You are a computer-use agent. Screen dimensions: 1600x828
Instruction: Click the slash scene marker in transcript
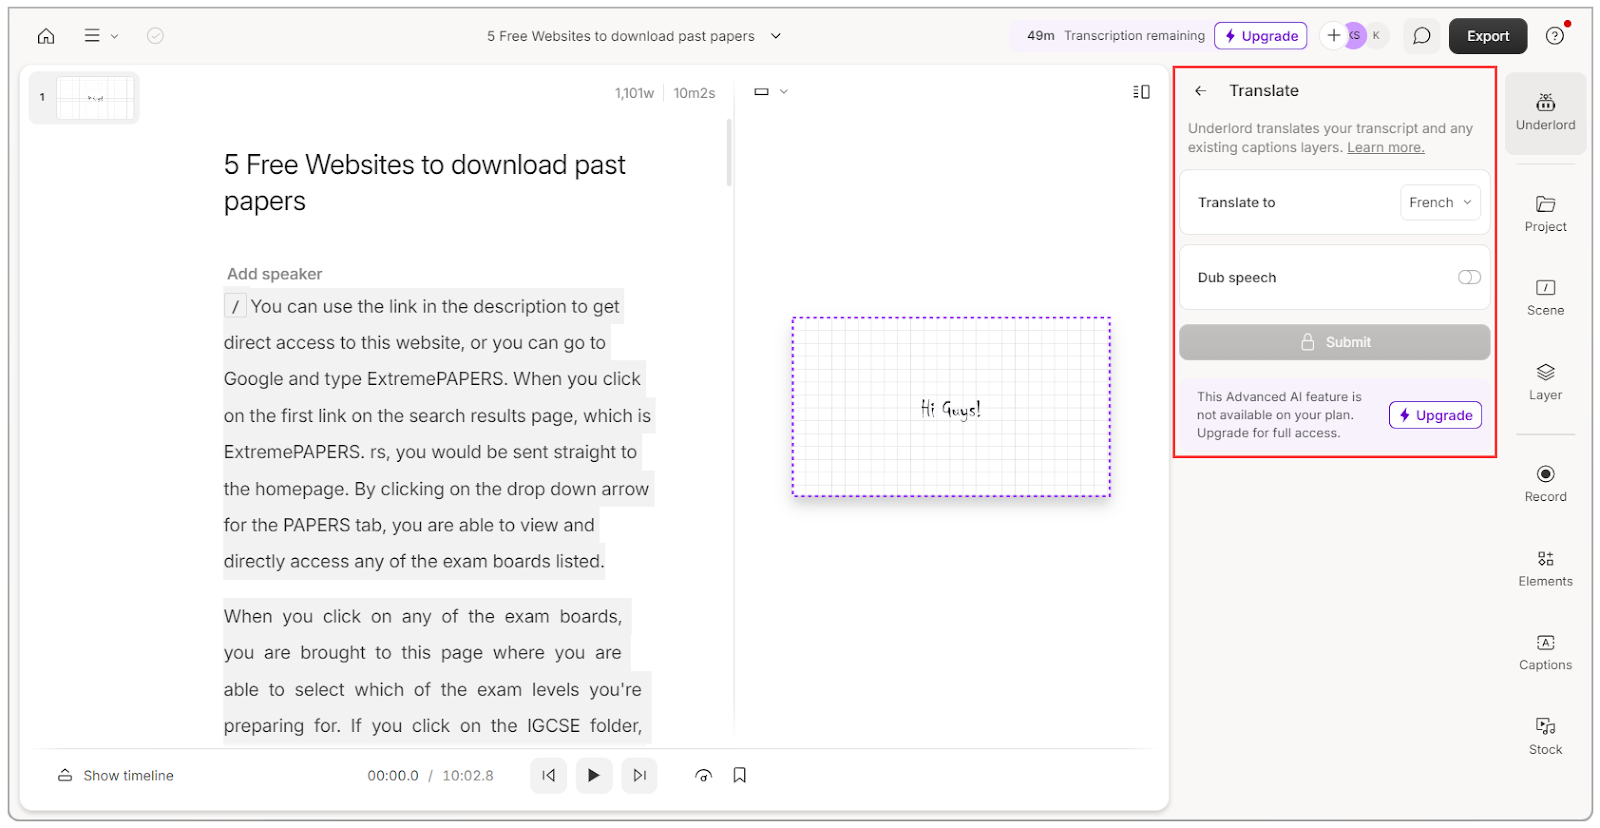235,307
